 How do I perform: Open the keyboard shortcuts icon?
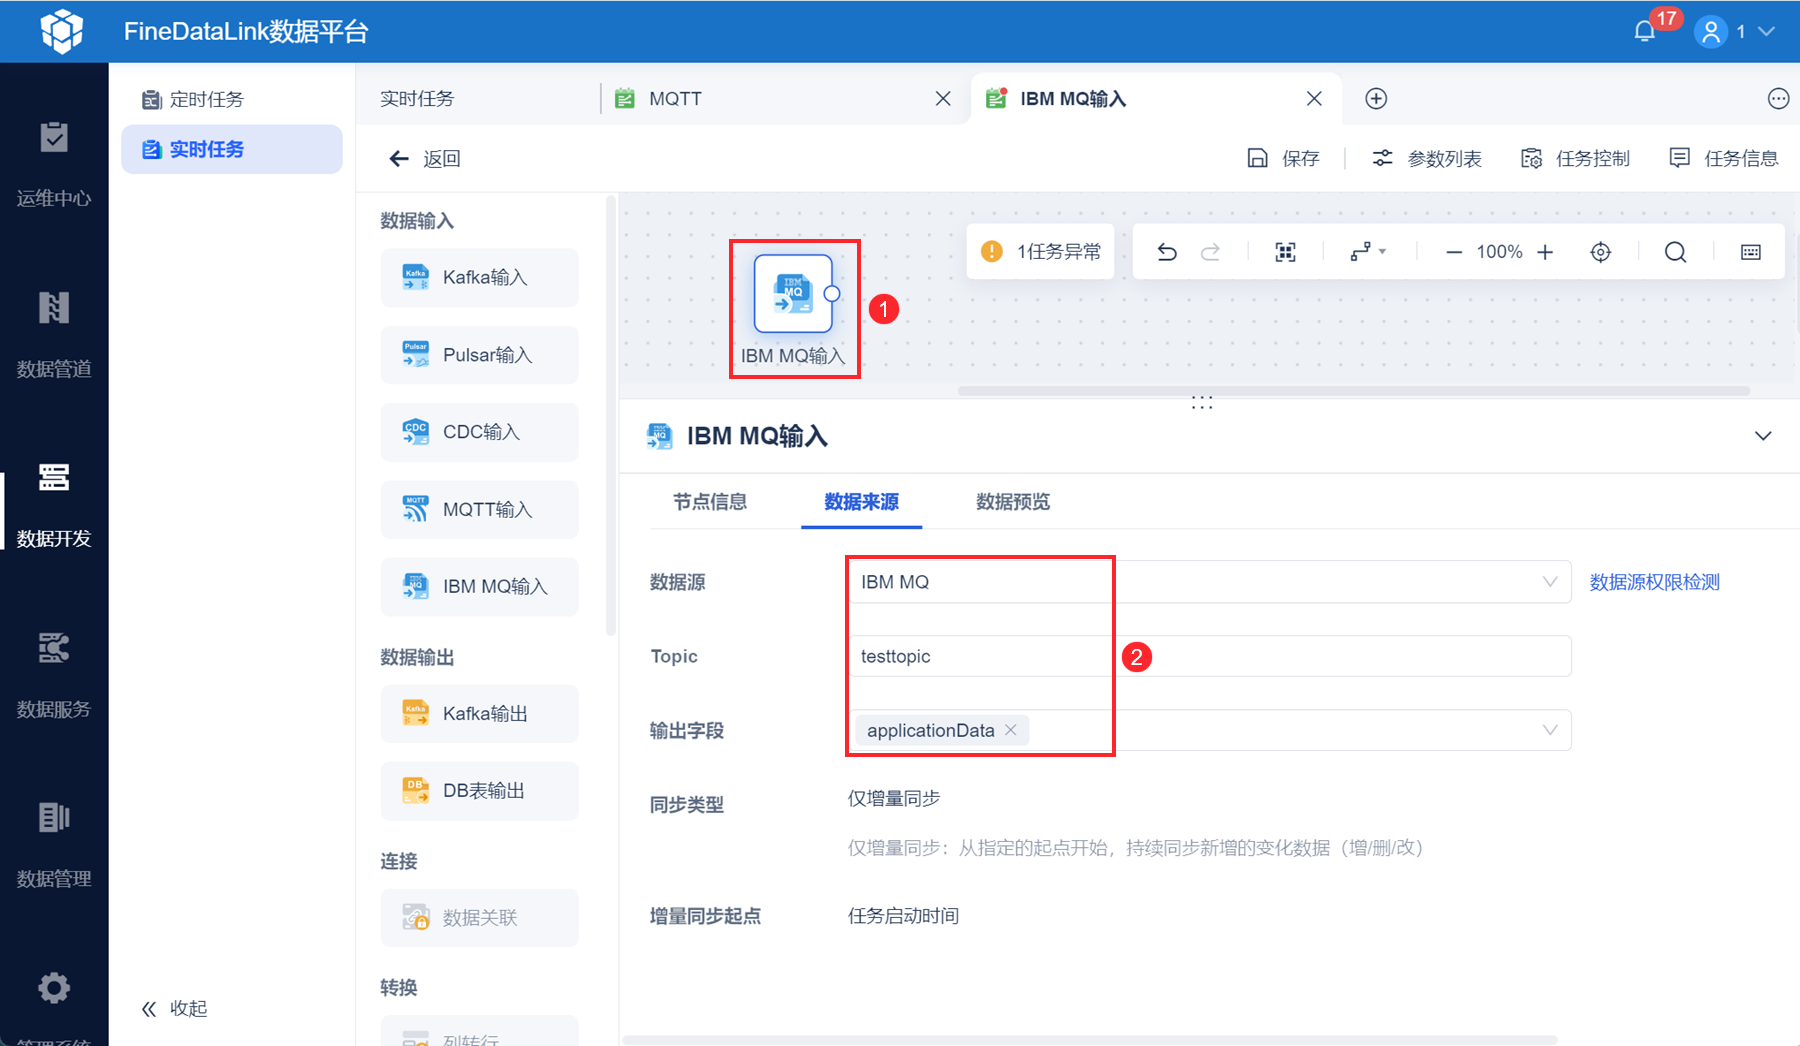[1751, 252]
